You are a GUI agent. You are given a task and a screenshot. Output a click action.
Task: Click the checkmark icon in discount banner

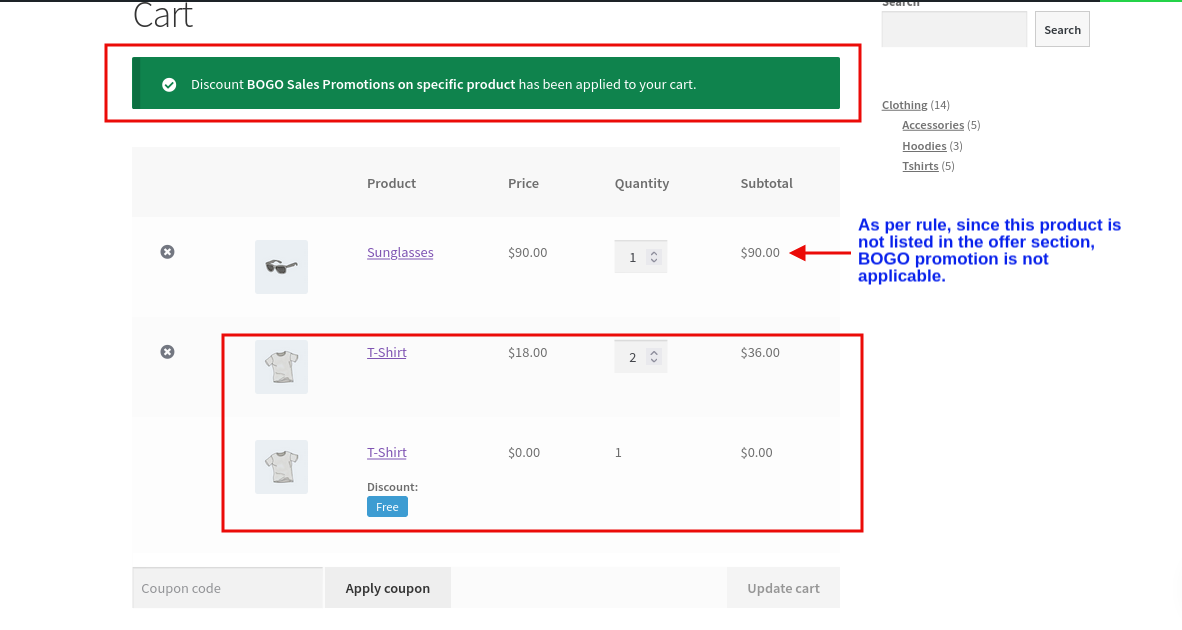pos(169,84)
